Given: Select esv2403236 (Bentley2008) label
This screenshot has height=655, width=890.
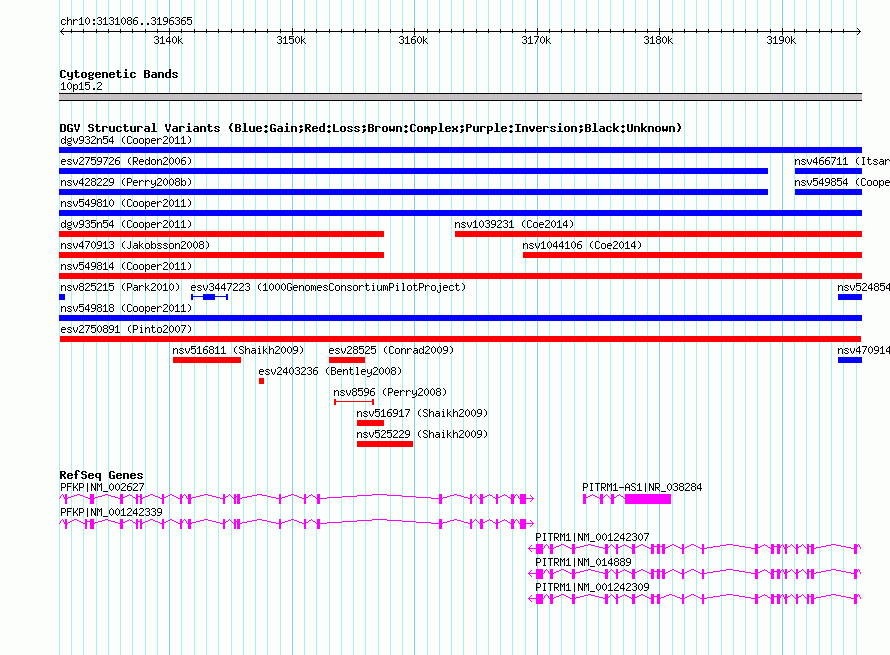Looking at the screenshot, I should (x=330, y=371).
